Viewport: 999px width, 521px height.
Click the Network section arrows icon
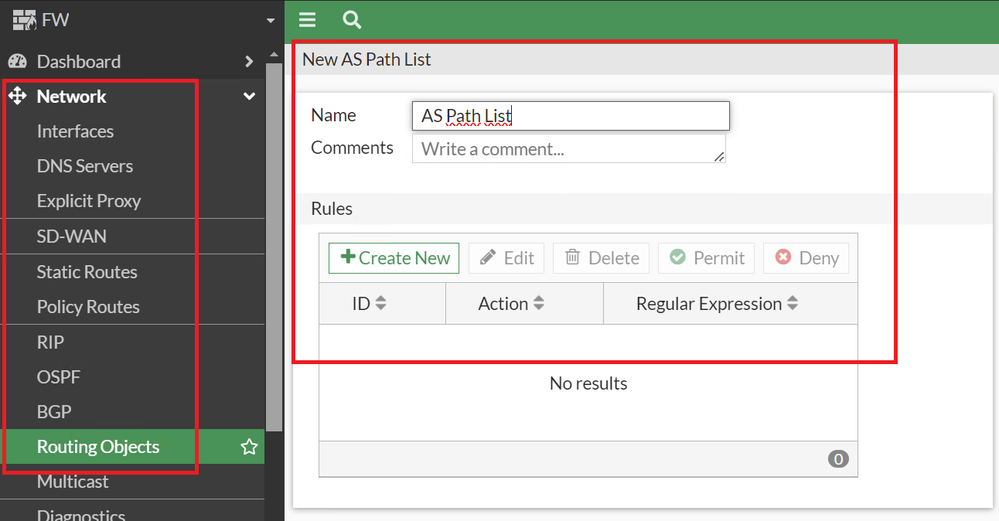coord(17,97)
